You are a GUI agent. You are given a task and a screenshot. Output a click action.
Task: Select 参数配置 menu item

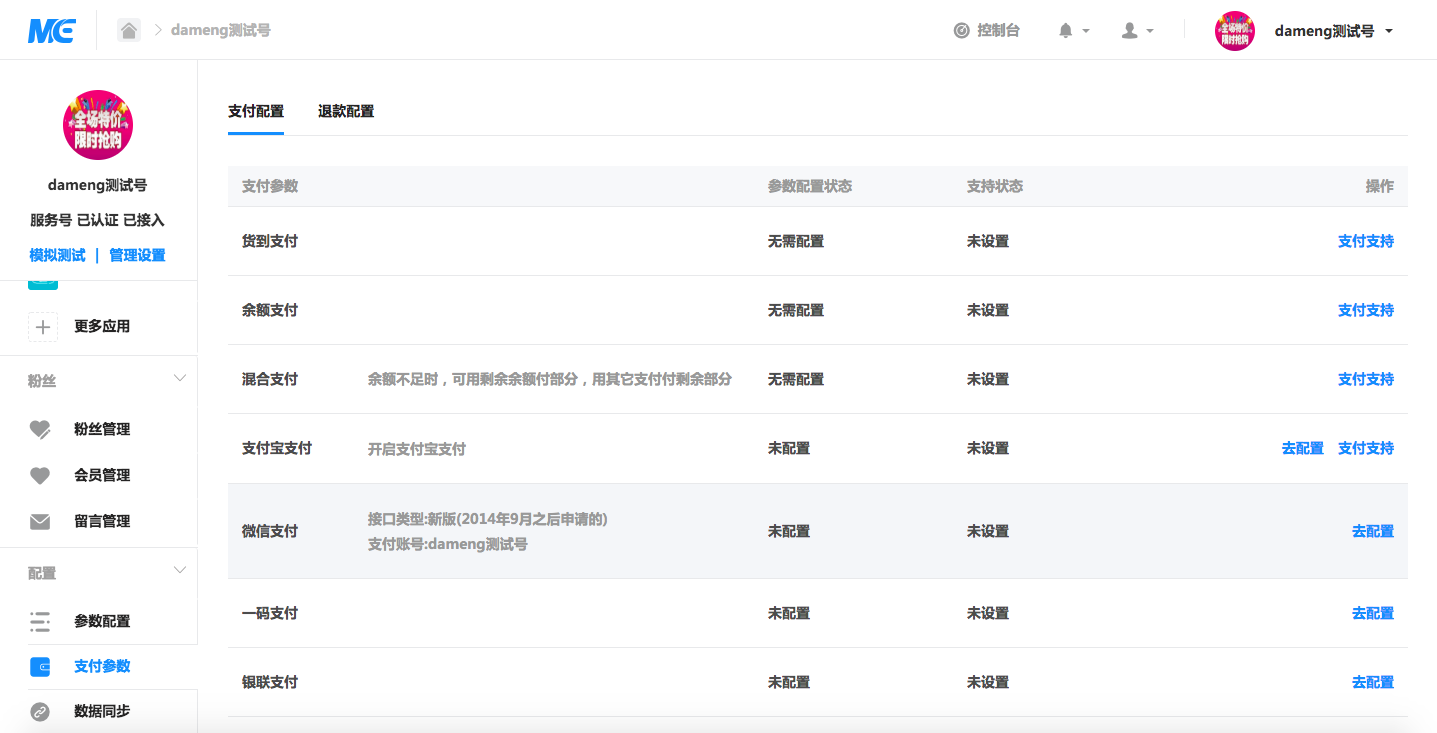[102, 621]
